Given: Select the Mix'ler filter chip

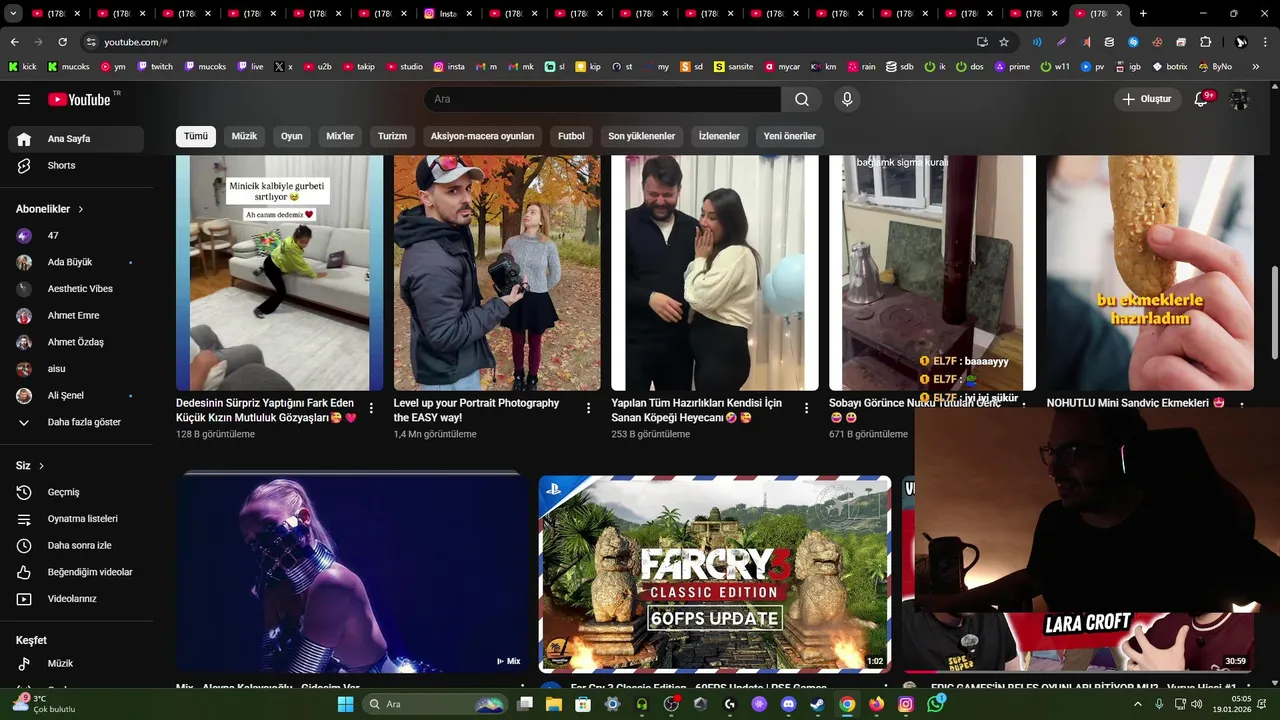Looking at the screenshot, I should point(340,136).
